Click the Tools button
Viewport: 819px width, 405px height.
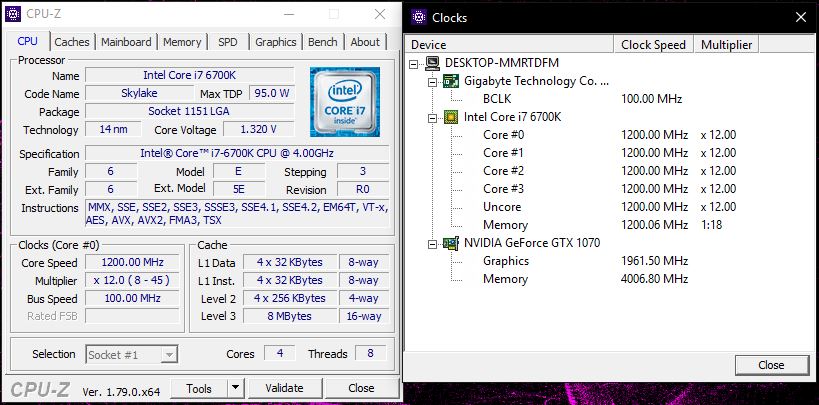tap(200, 388)
